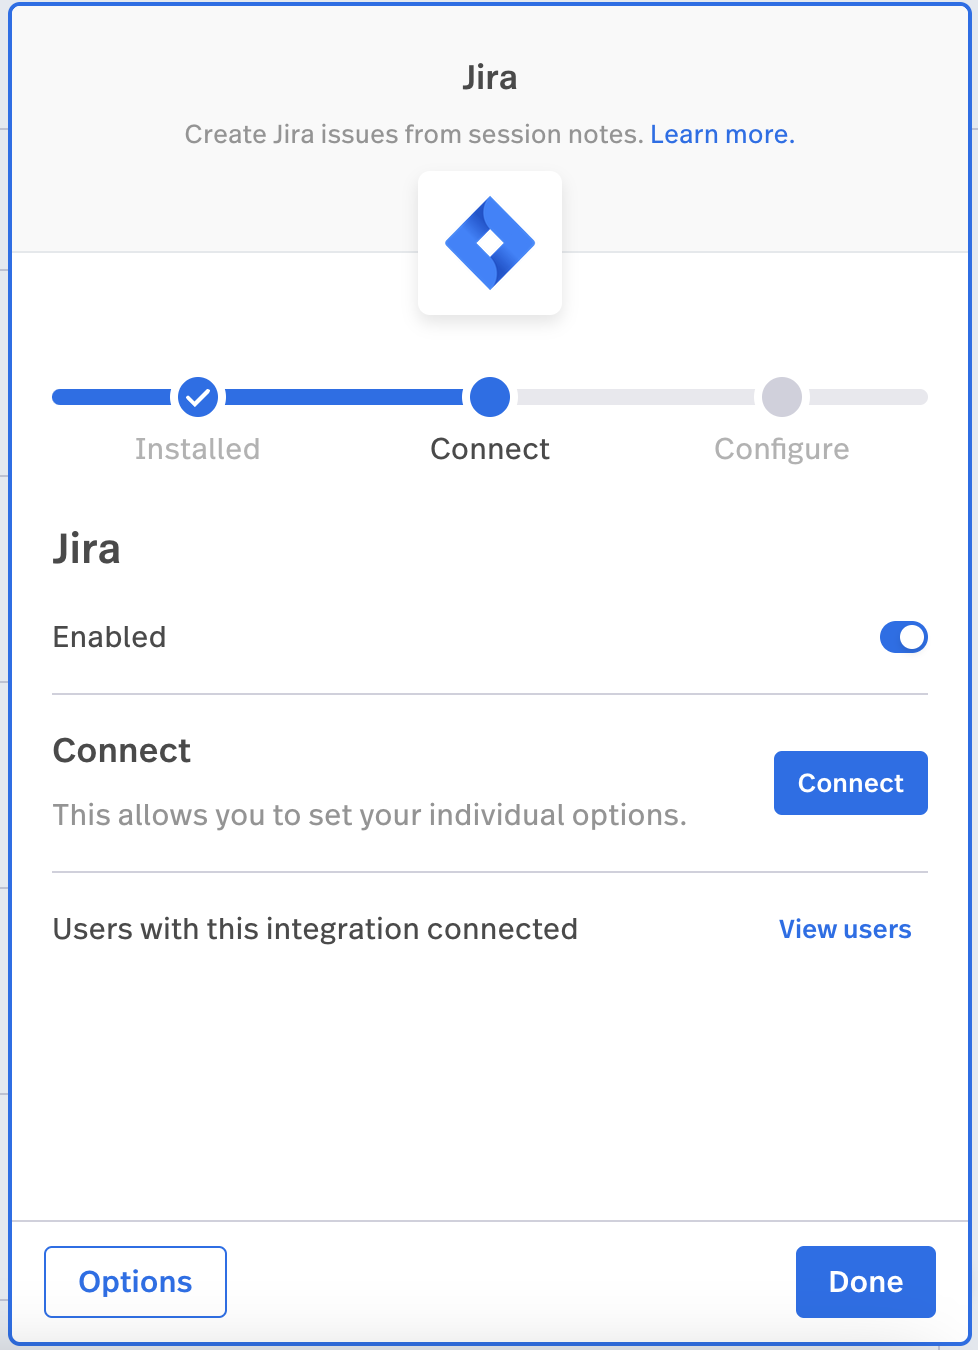Select the gray Configure step circle
Screen dimensions: 978x1350
782,397
